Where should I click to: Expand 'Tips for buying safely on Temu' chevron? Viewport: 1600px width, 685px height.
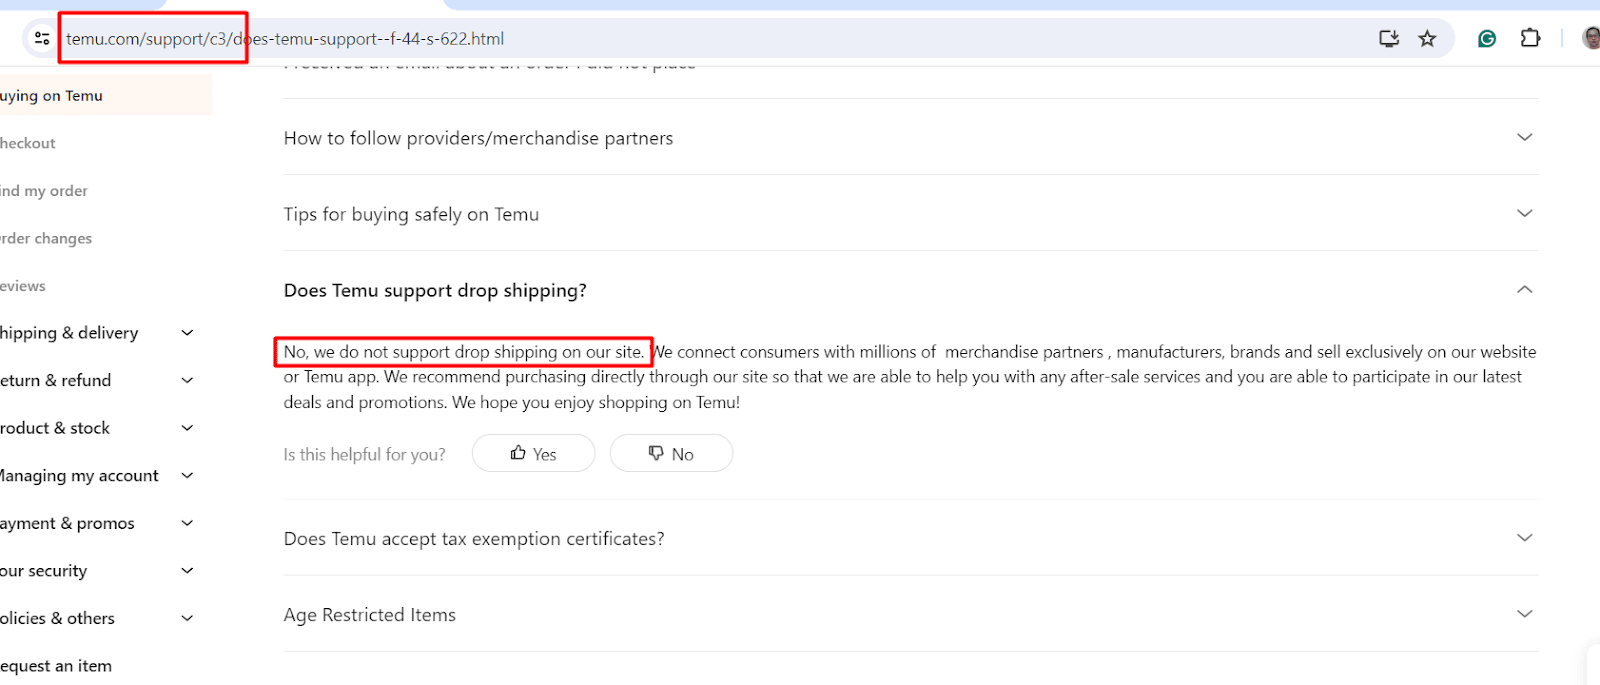click(1524, 213)
